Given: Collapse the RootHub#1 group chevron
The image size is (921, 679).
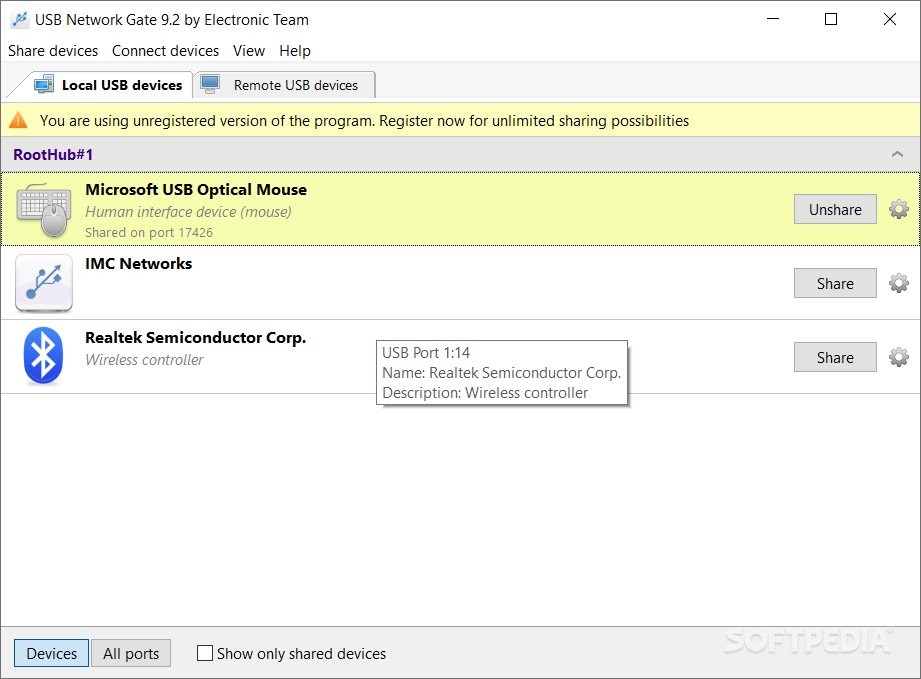Looking at the screenshot, I should point(897,154).
